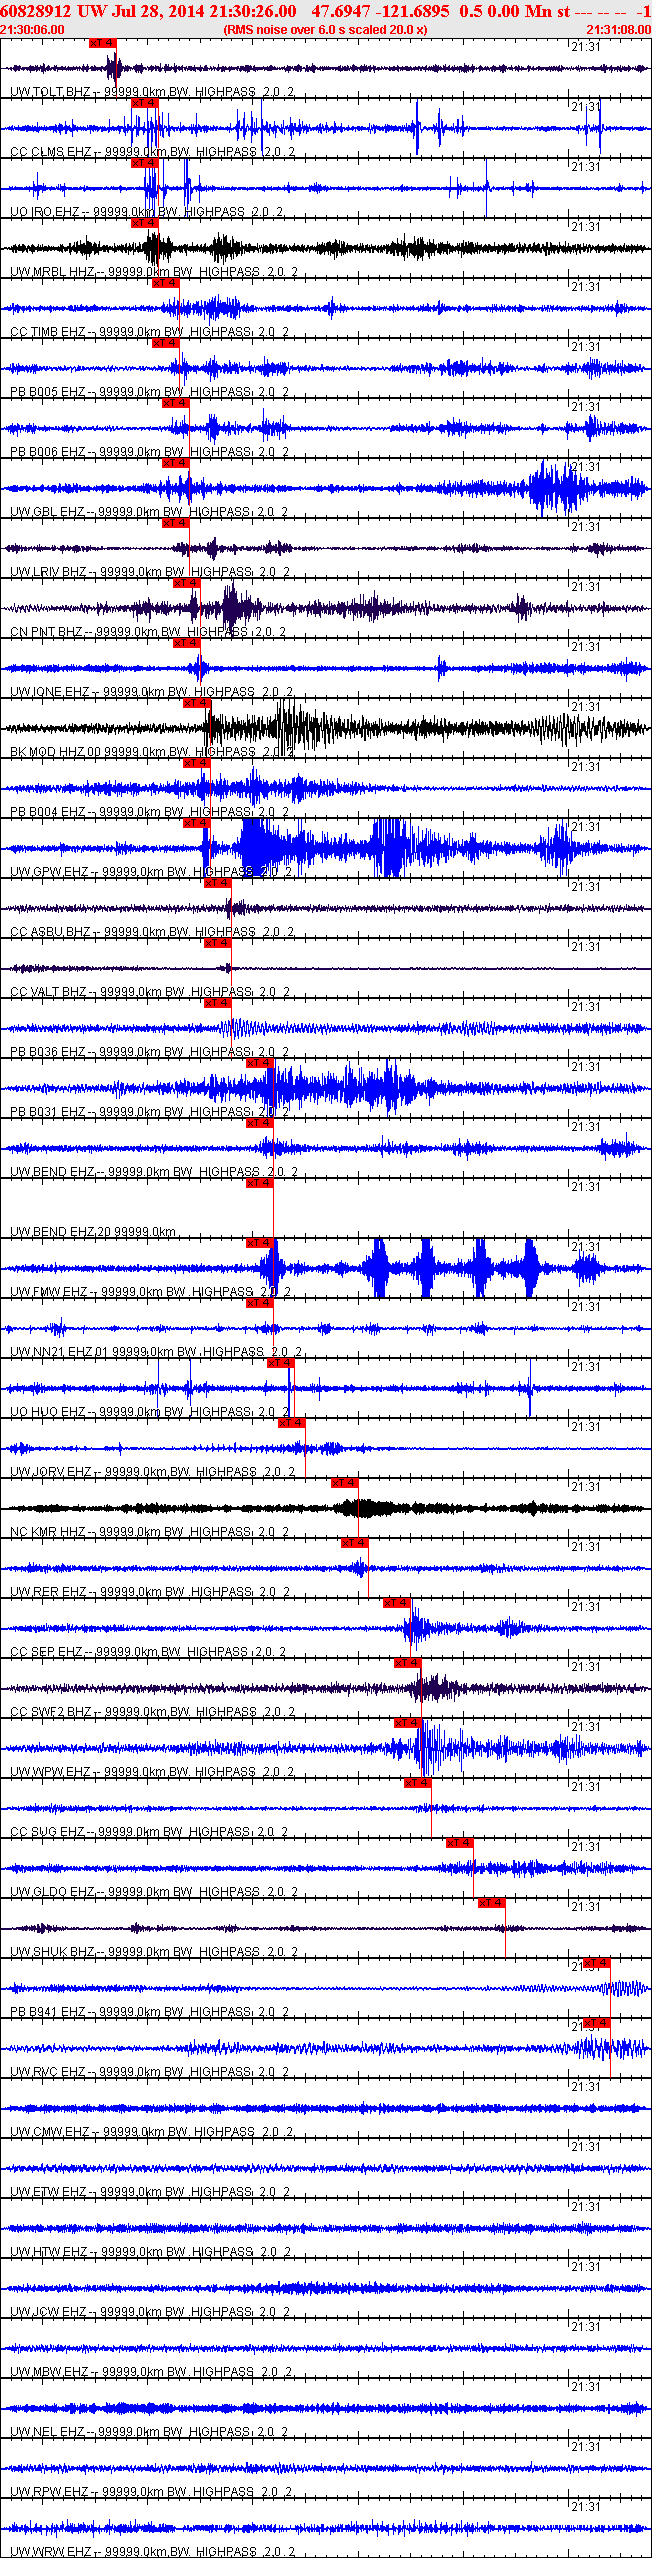Viewport: 652px width, 2558px height.
Task: Select the red pick flag on the PB.B941 trace
Action: point(596,1963)
